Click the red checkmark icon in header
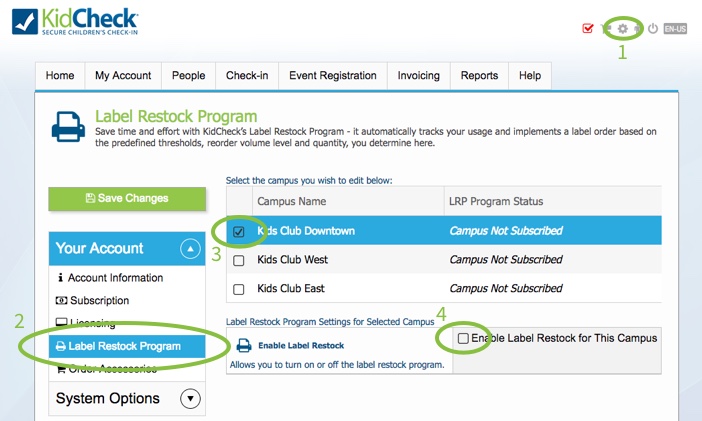 click(588, 28)
